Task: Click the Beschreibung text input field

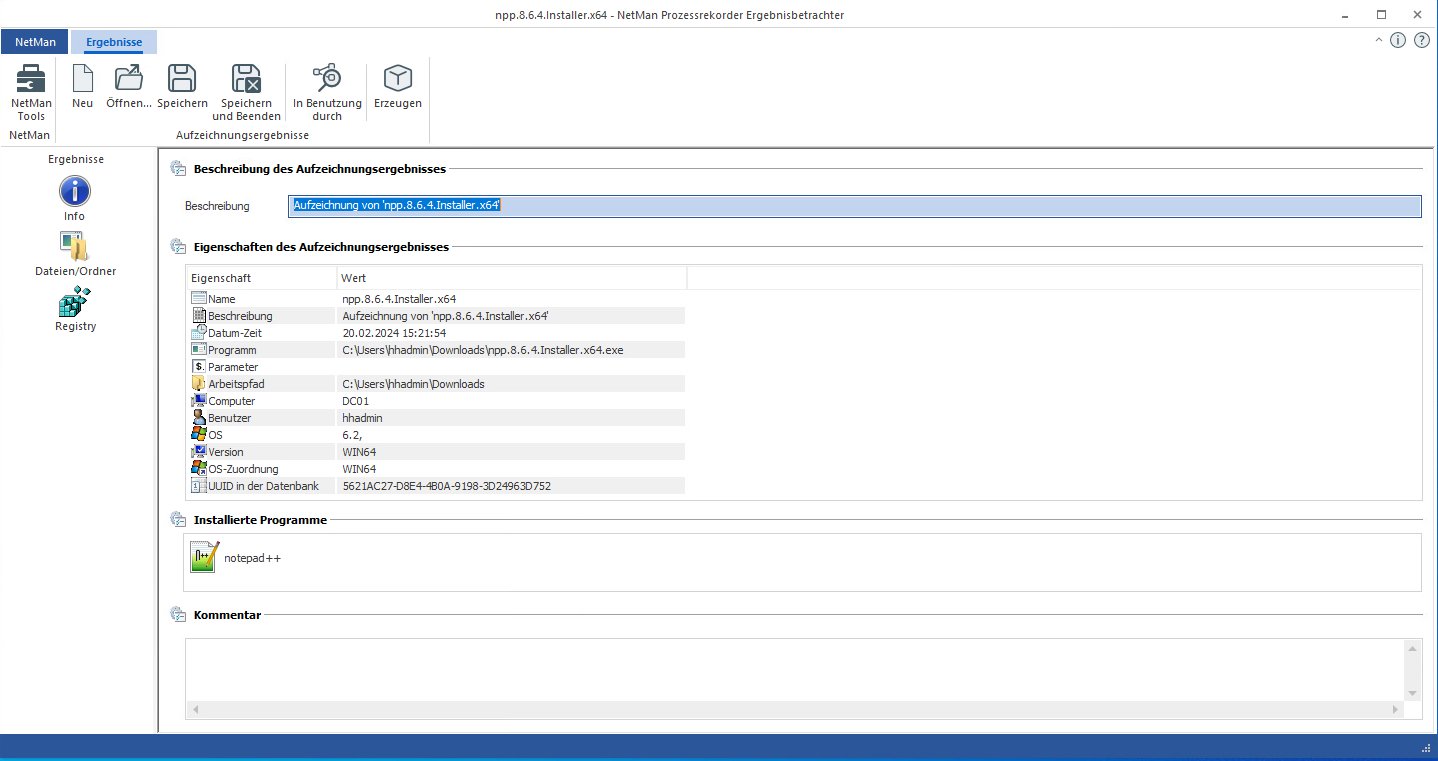Action: (x=854, y=206)
